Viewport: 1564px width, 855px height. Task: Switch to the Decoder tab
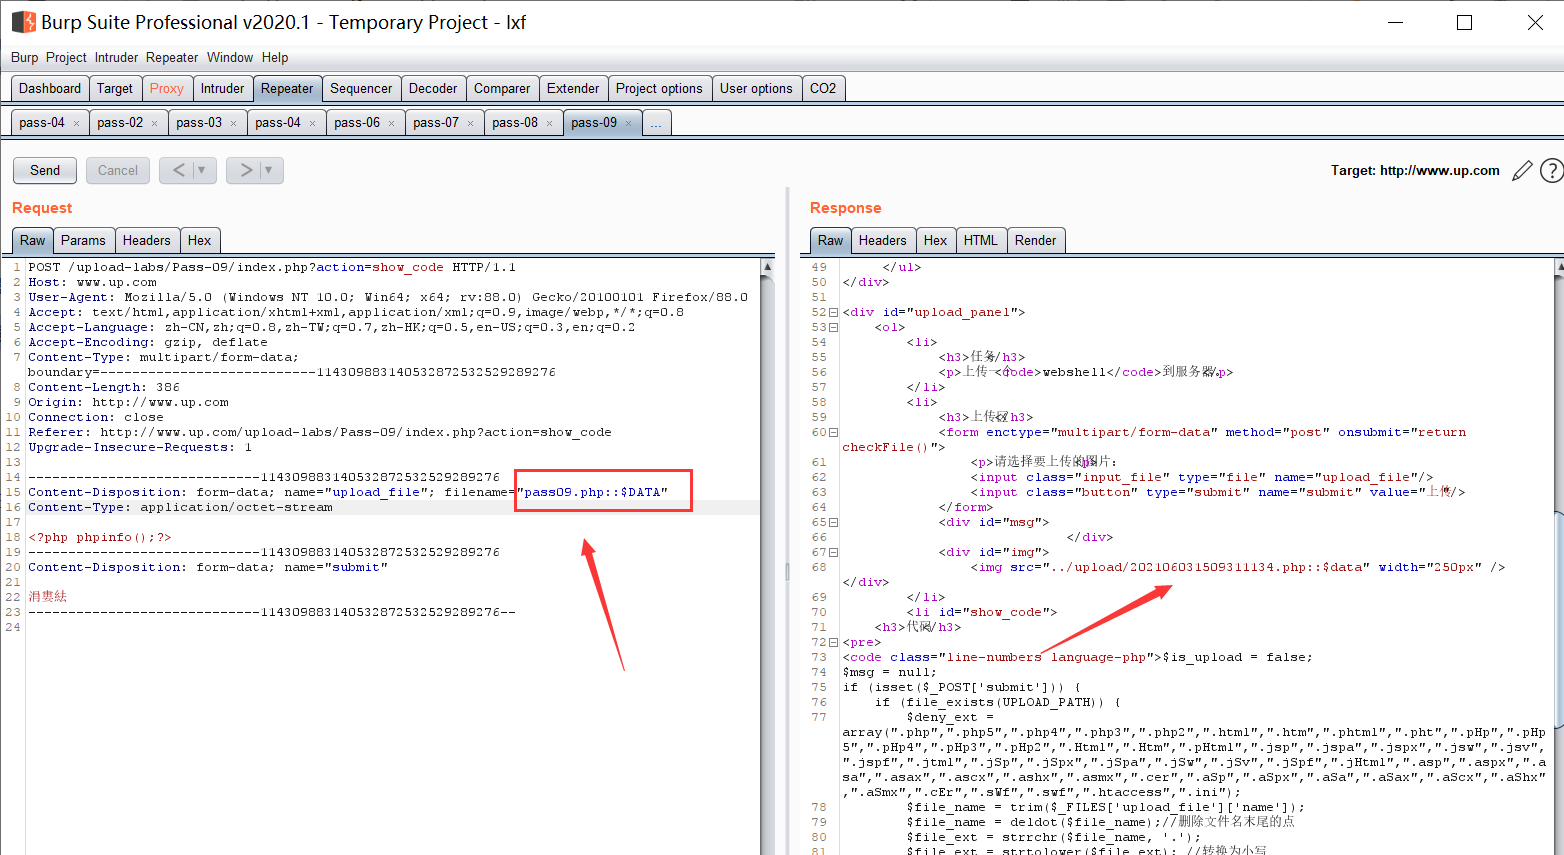point(433,88)
